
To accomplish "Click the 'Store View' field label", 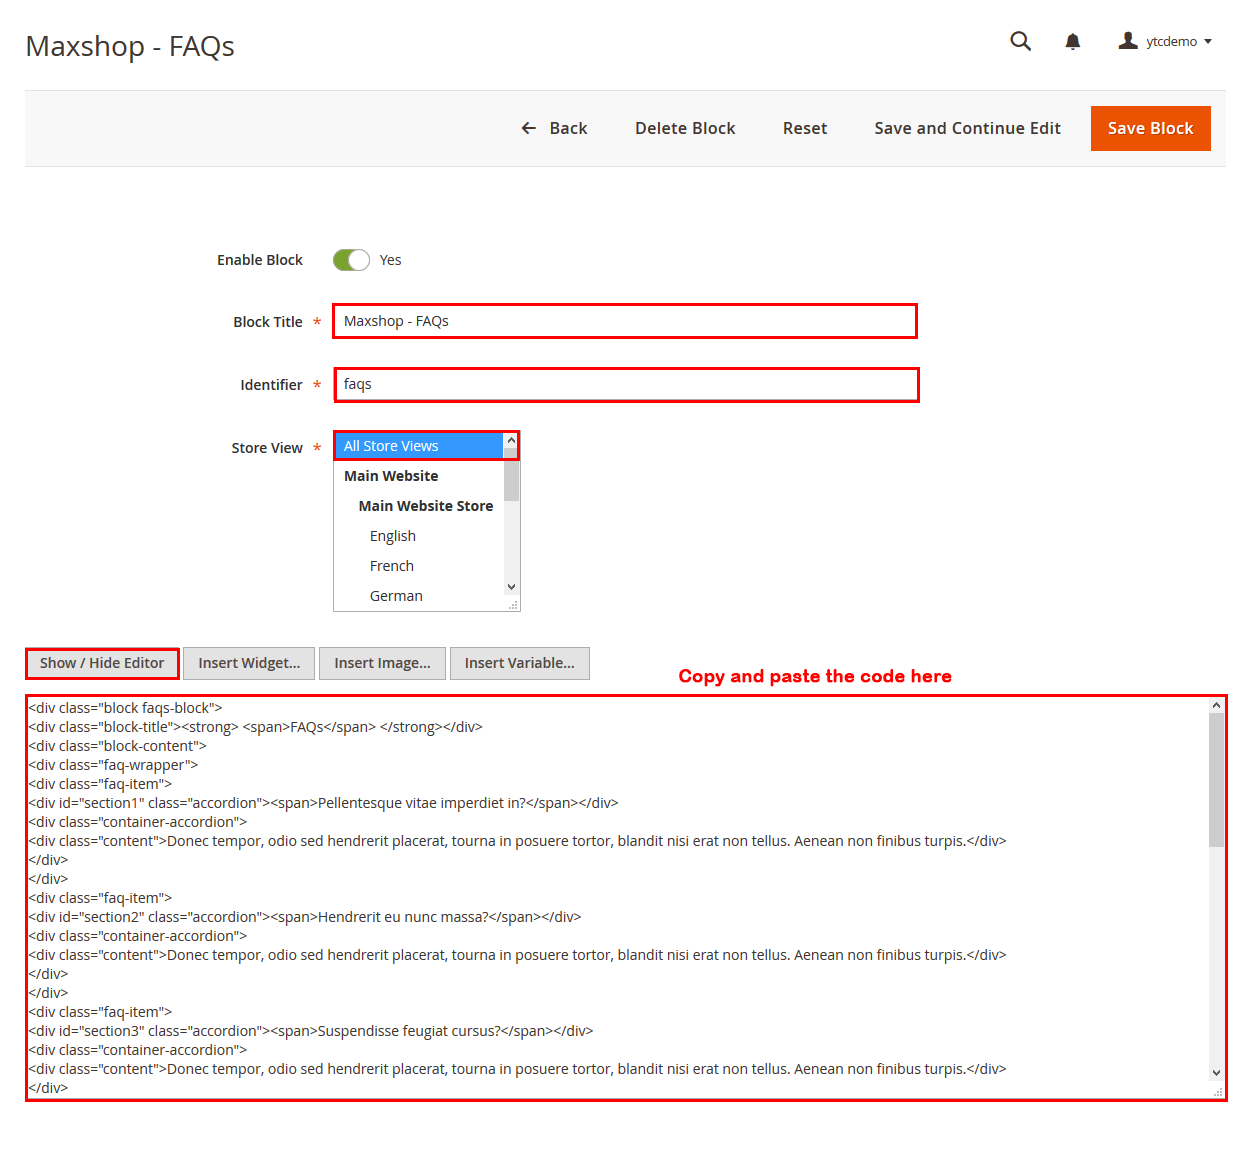I will pos(267,448).
